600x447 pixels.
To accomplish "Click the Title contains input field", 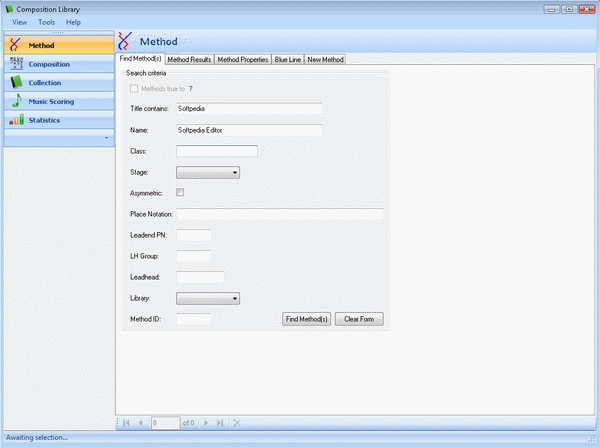I will [249, 109].
